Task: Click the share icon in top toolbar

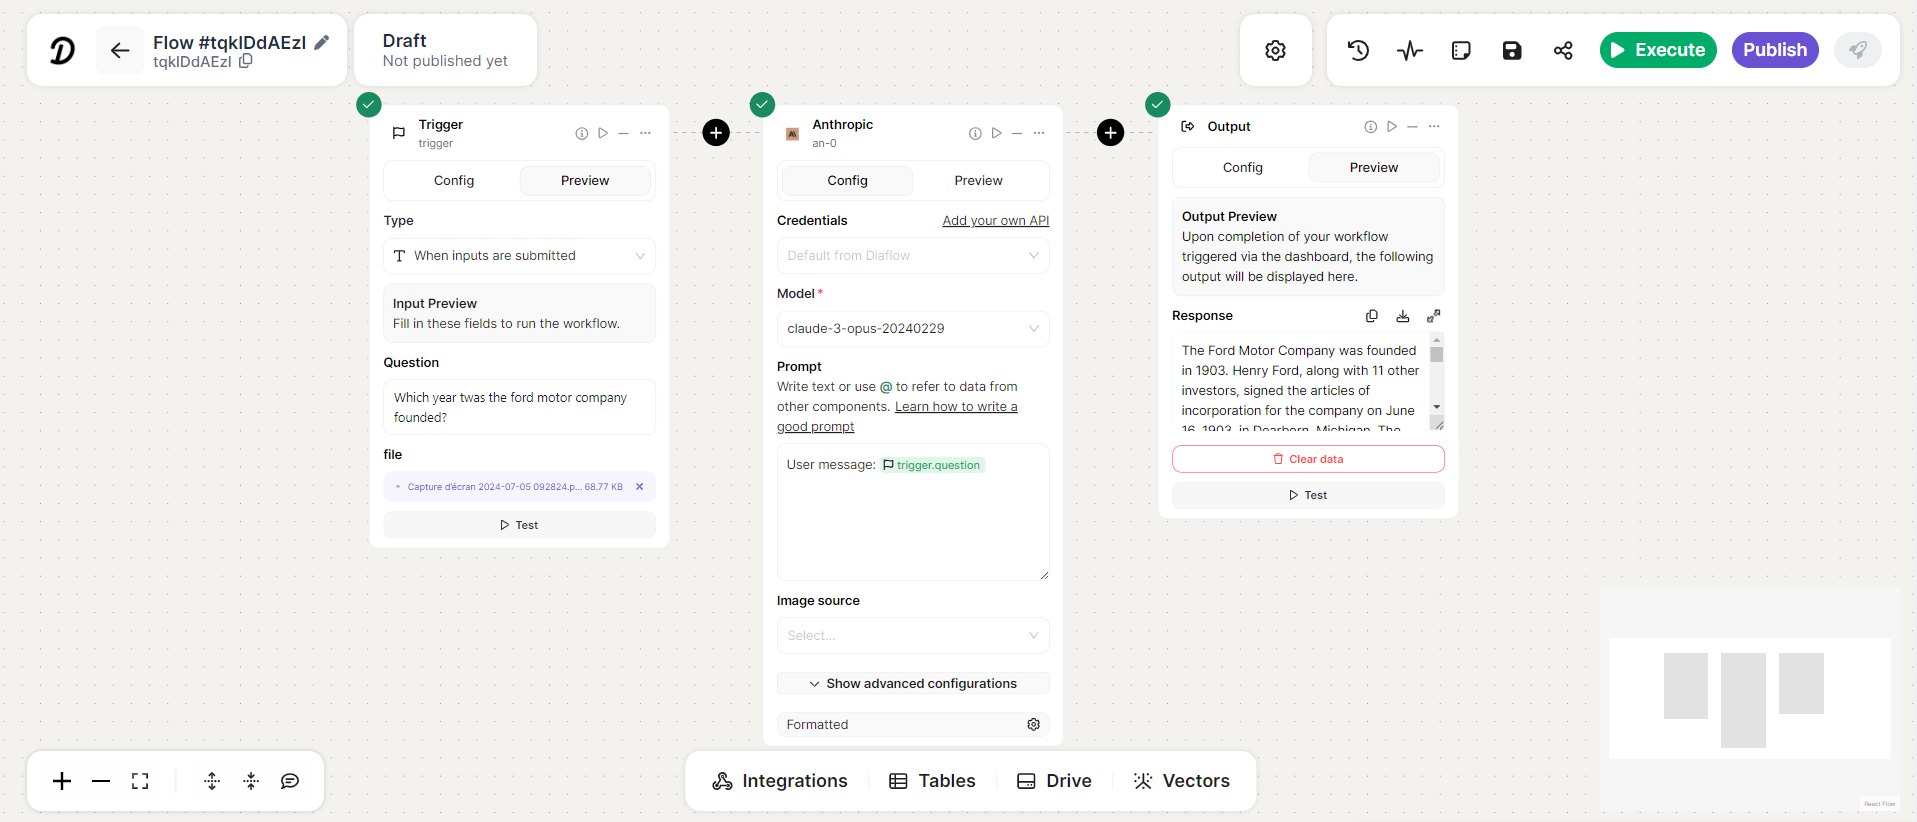Action: [x=1563, y=50]
